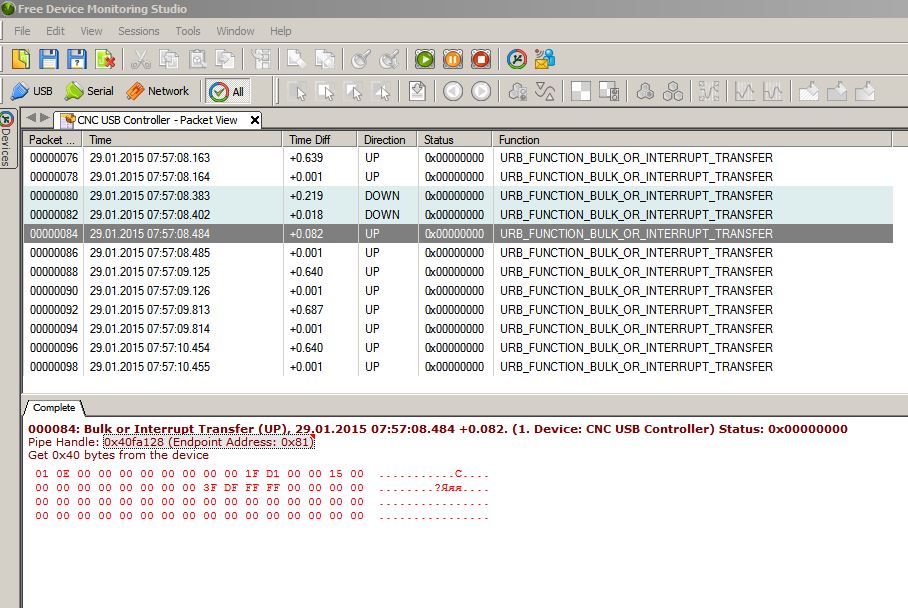Select highlighted packet row 00000084
The image size is (908, 608).
coord(458,233)
